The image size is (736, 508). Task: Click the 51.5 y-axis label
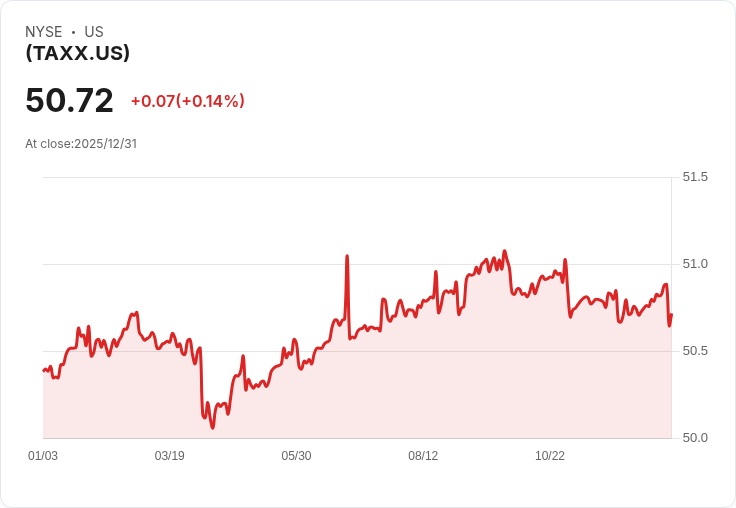pyautogui.click(x=695, y=177)
